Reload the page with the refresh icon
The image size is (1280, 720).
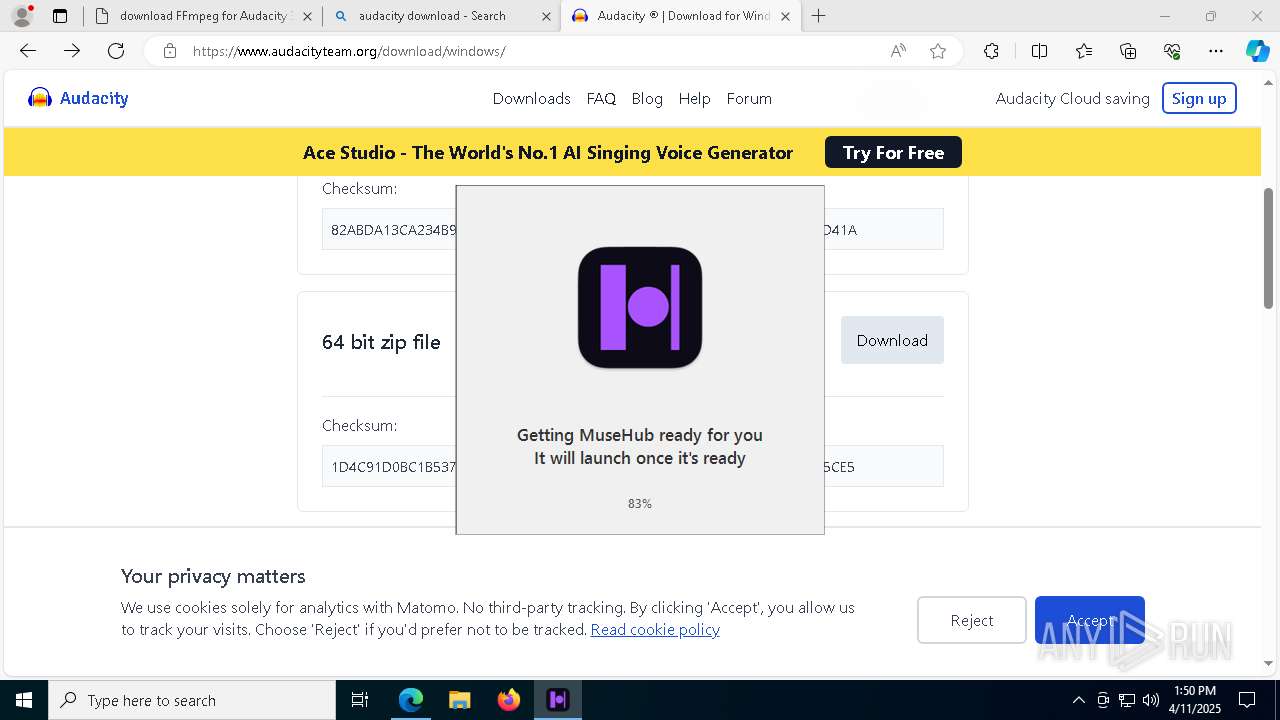click(x=116, y=51)
